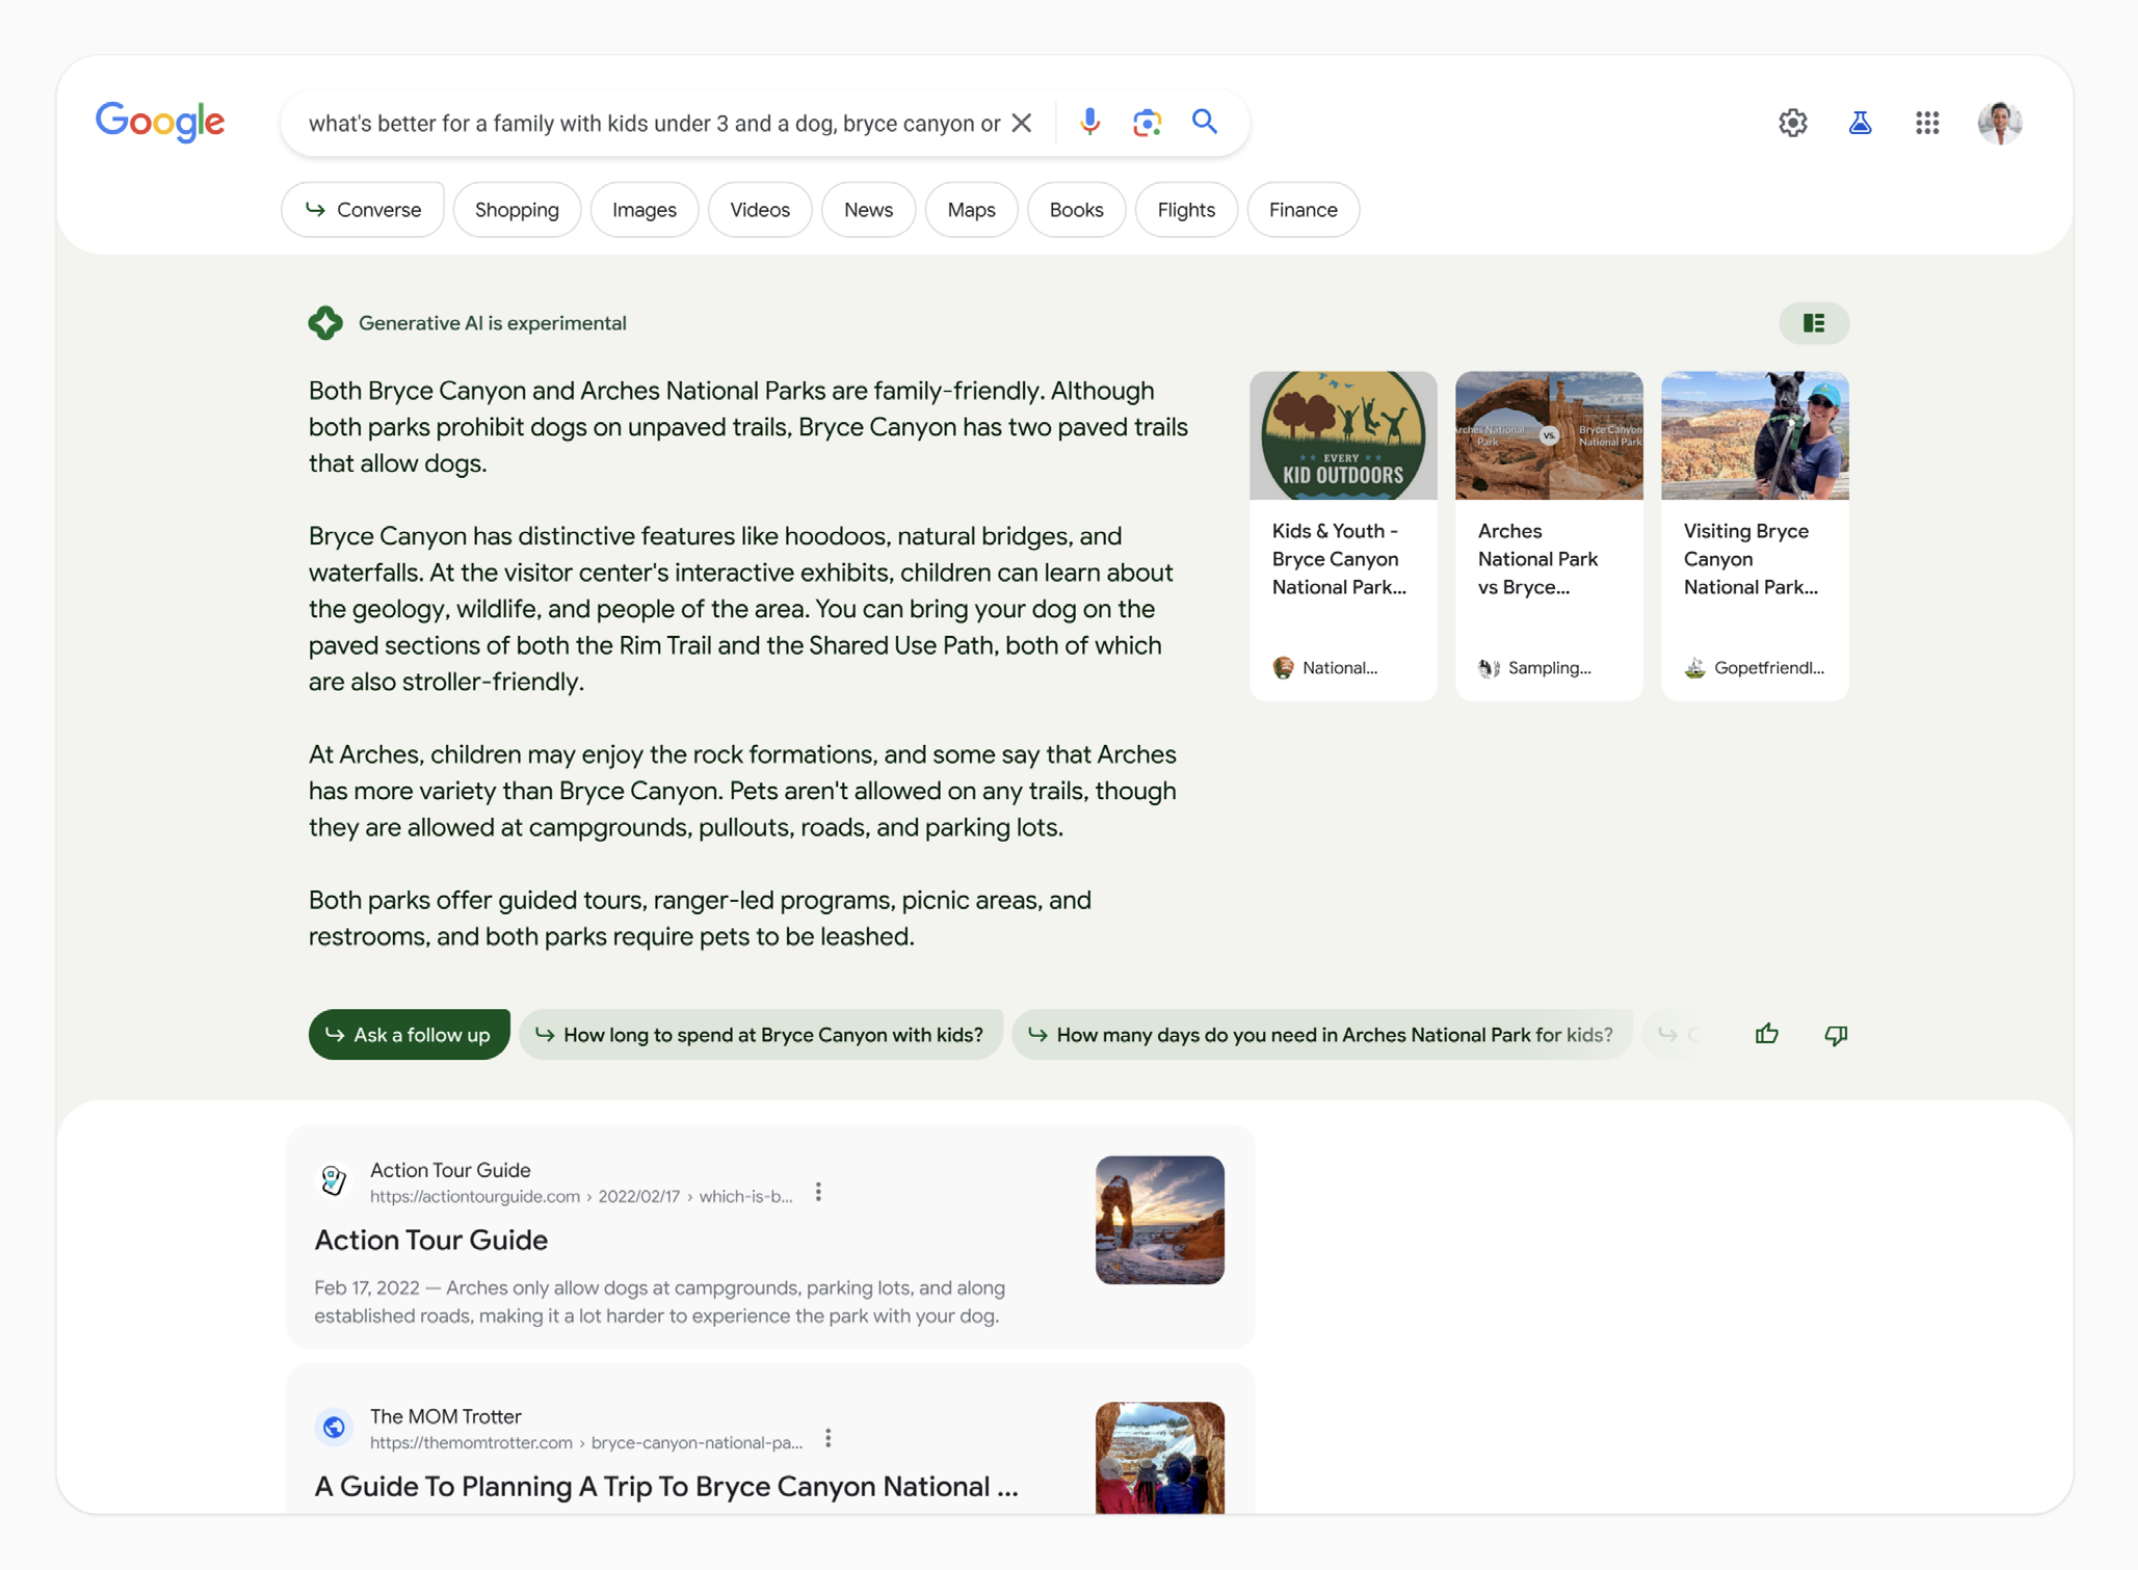Give thumbs up to AI answer

[x=1766, y=1034]
